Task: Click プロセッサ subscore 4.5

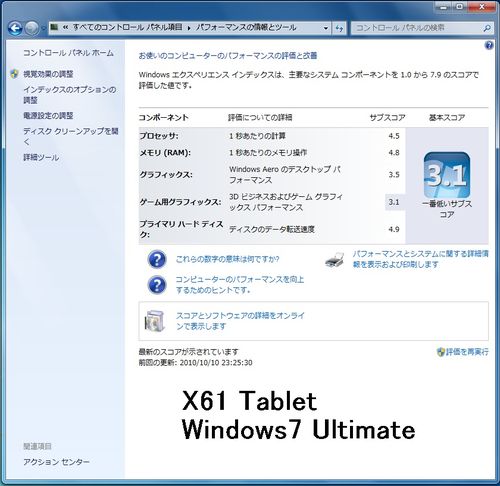Action: [394, 136]
